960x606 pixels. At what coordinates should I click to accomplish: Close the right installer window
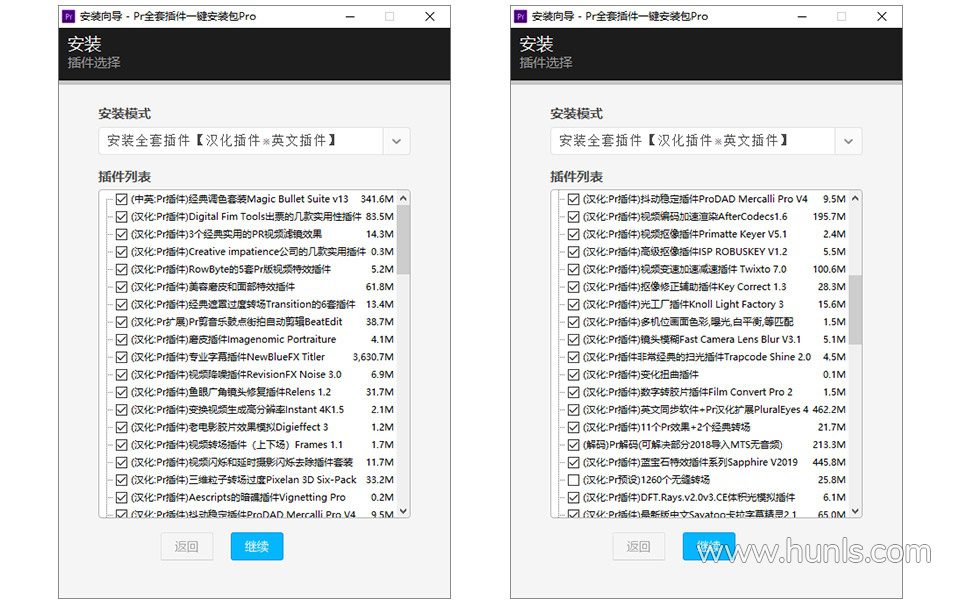tap(882, 17)
